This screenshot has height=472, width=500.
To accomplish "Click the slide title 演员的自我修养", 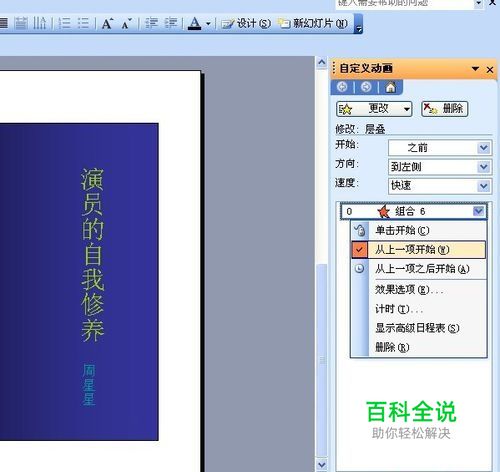I will 92,255.
